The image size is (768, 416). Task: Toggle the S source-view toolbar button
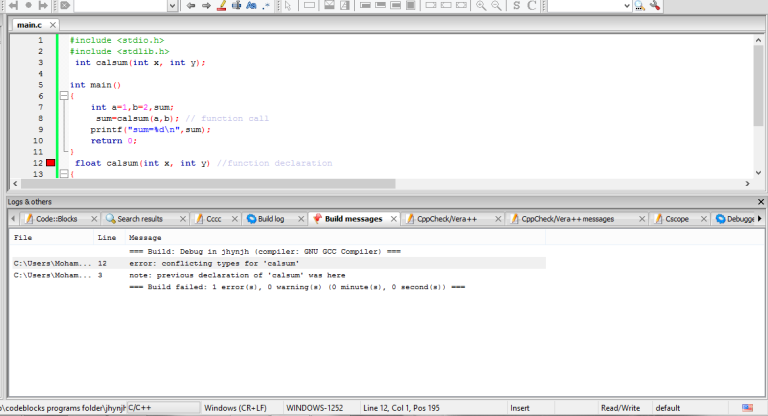(x=516, y=6)
